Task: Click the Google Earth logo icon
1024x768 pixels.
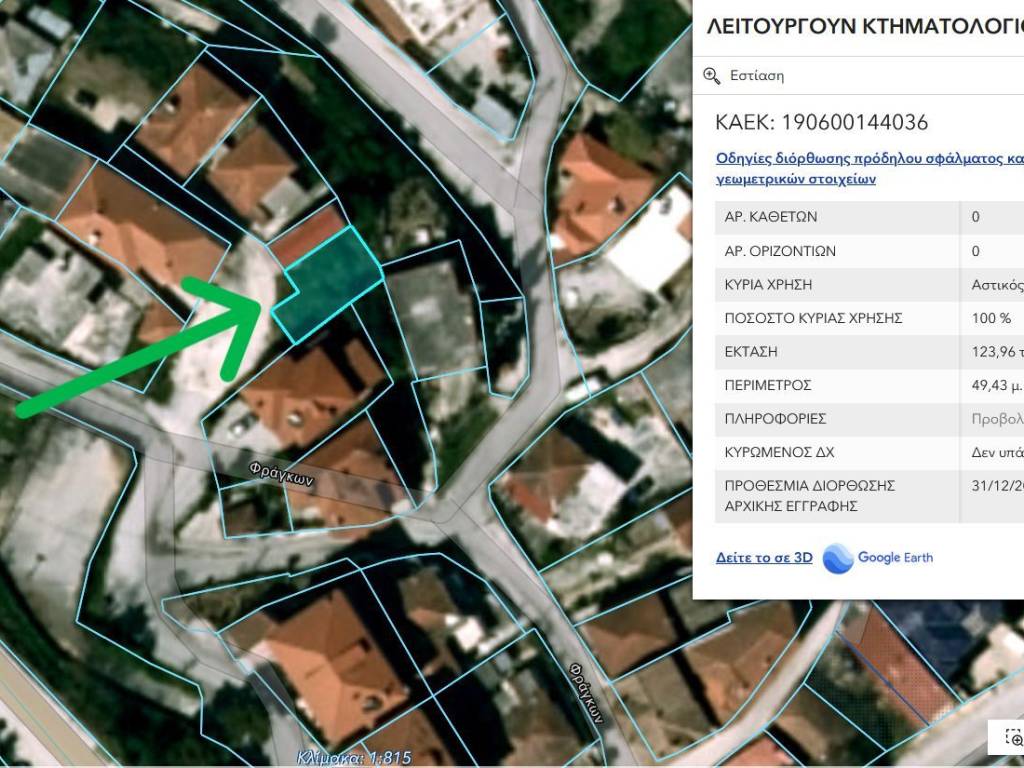Action: click(x=838, y=558)
